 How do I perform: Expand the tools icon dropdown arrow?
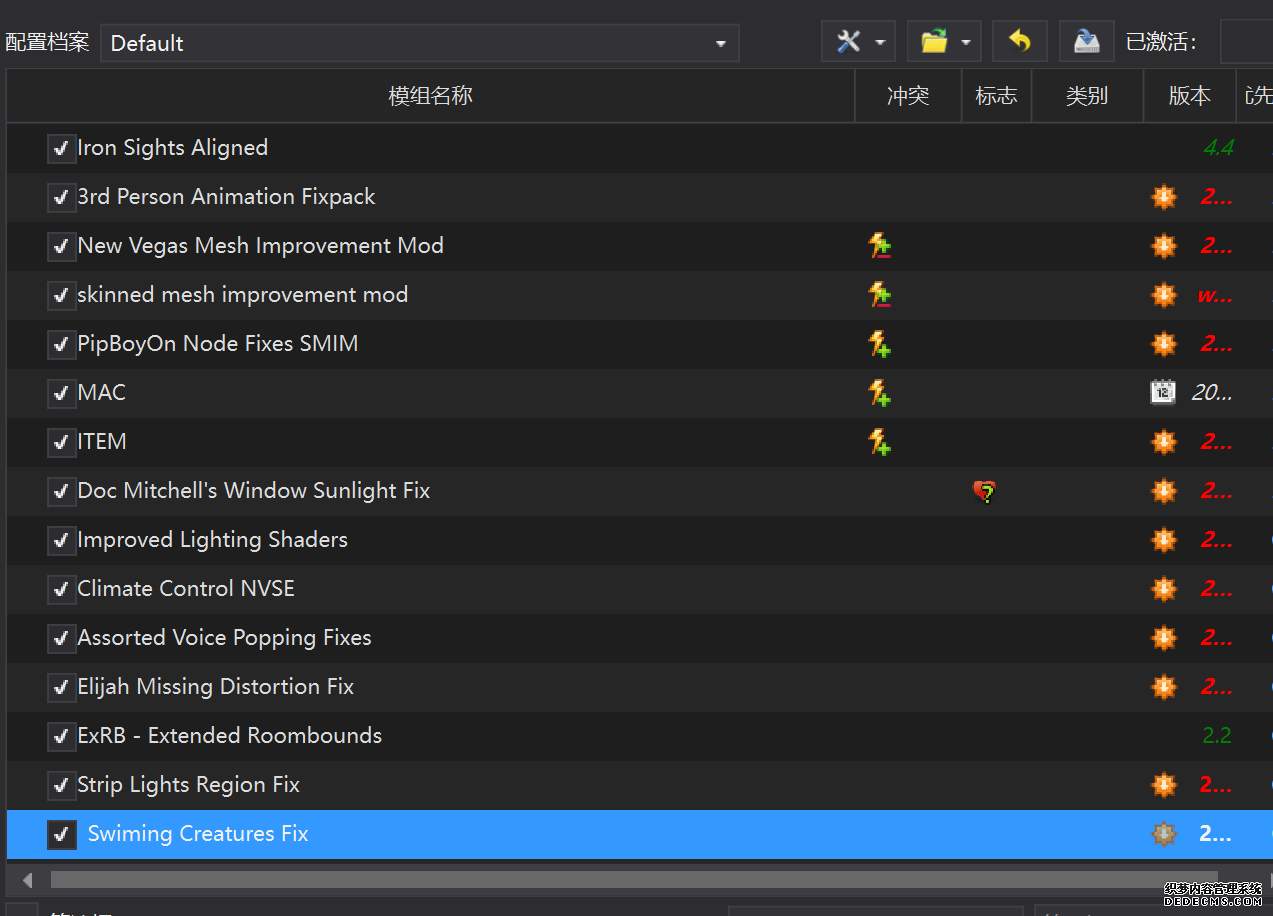point(880,43)
